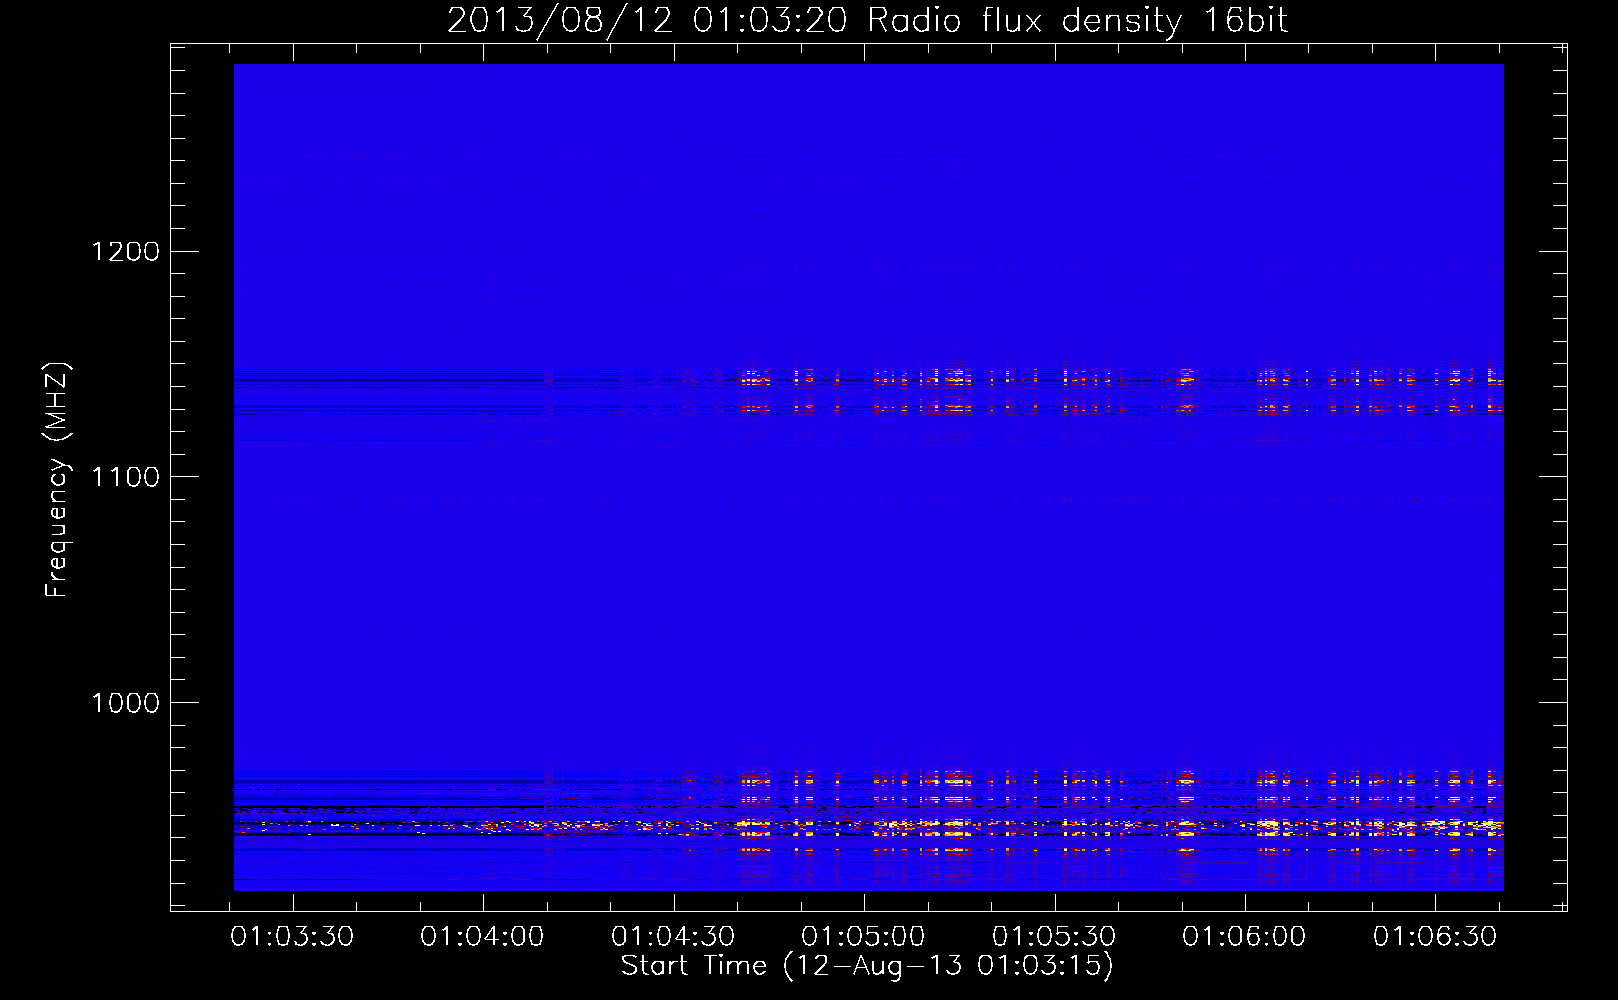
Task: Select the 01:03:30 time tick label
Action: pos(292,937)
